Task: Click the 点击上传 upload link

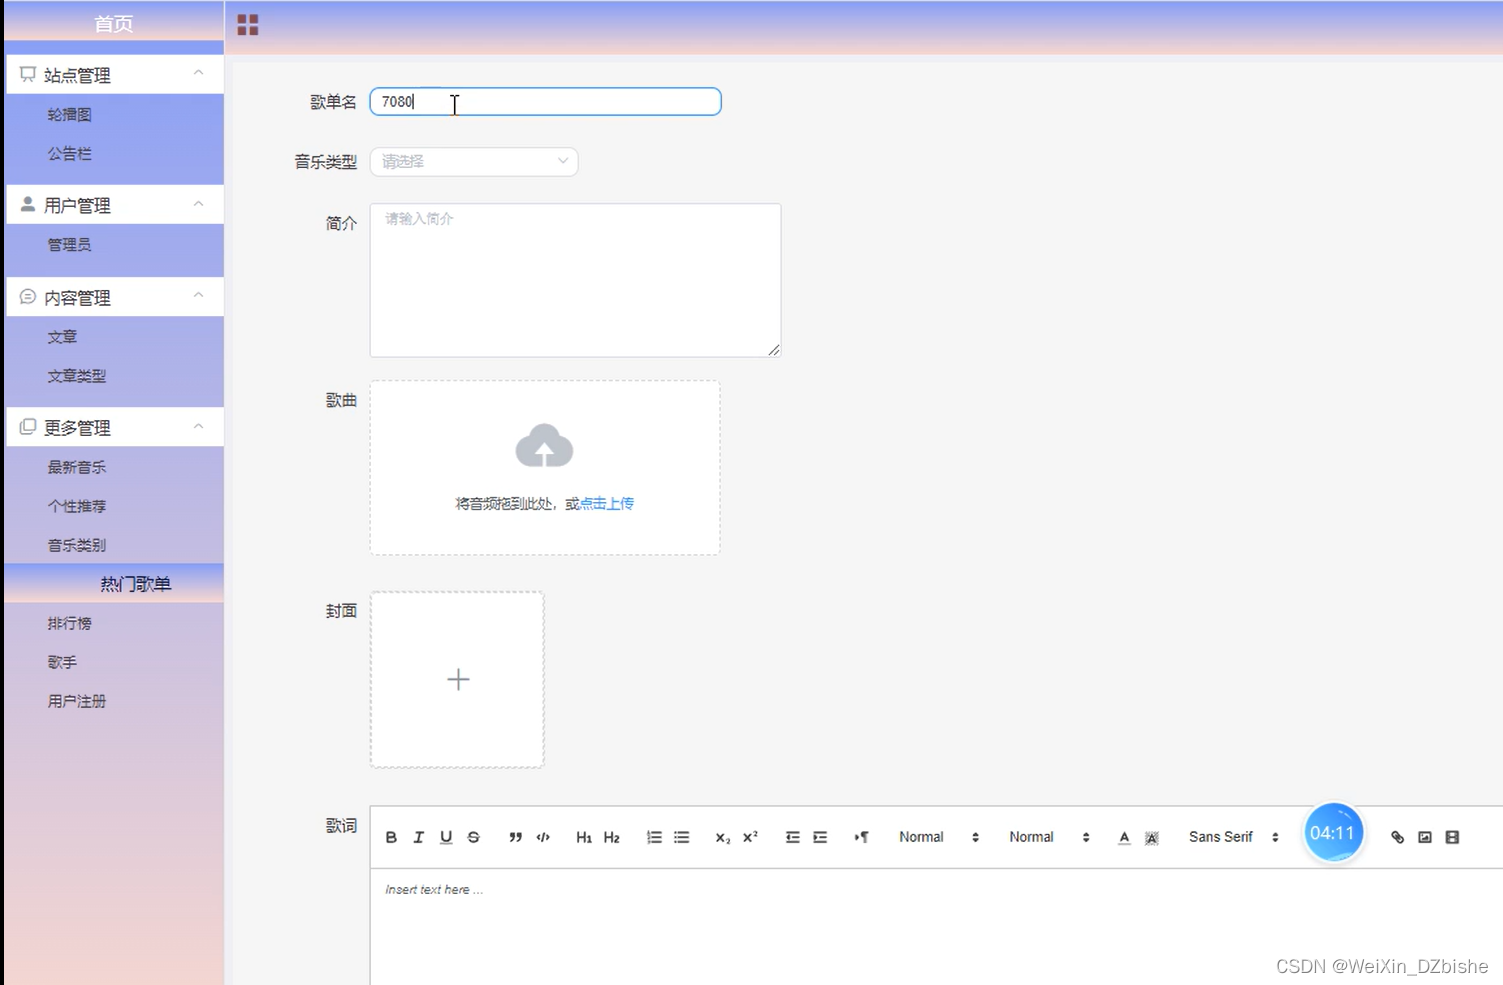Action: pos(607,504)
